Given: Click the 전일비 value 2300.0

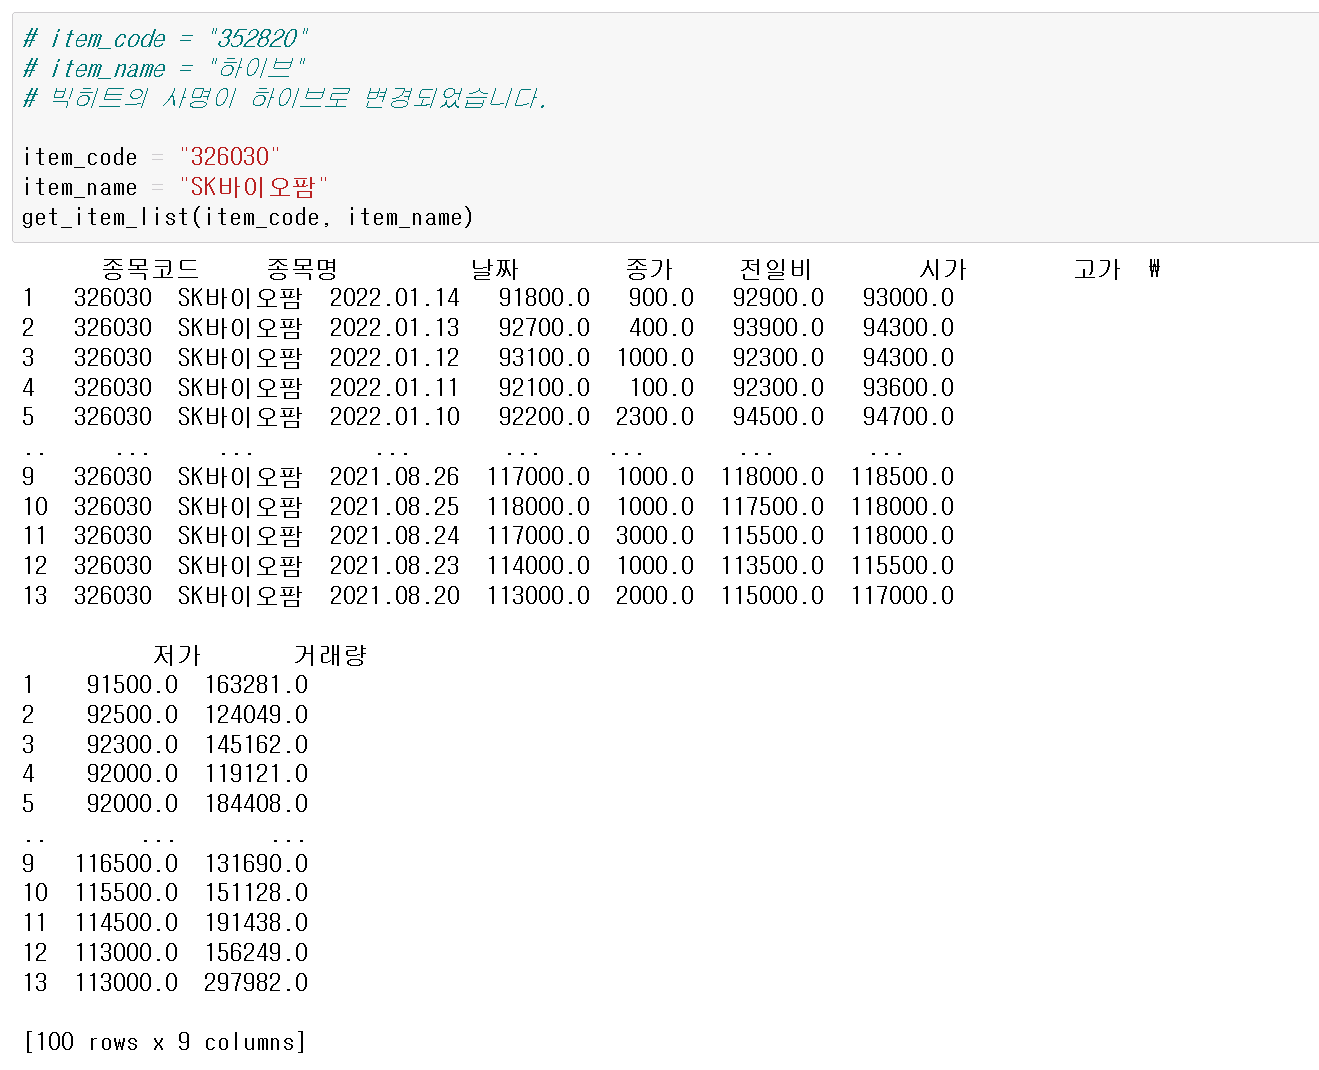Looking at the screenshot, I should 655,417.
